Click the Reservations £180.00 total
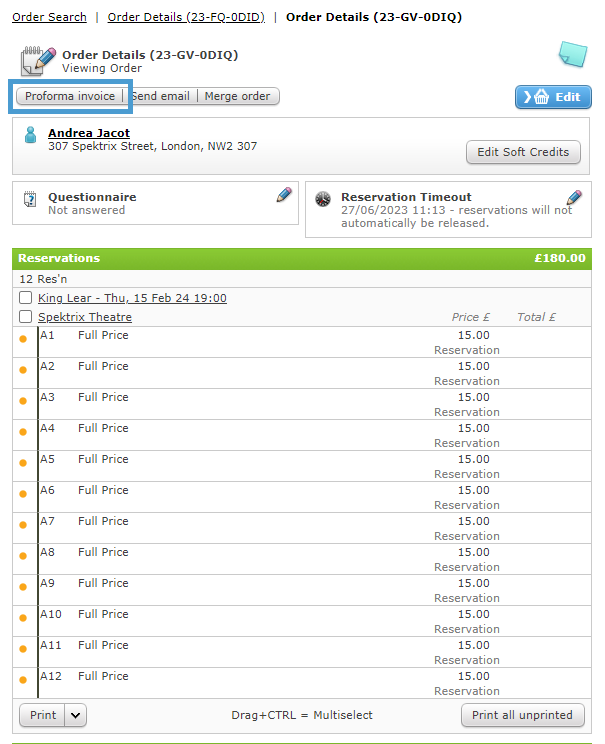Image resolution: width=605 pixels, height=744 pixels. [560, 258]
